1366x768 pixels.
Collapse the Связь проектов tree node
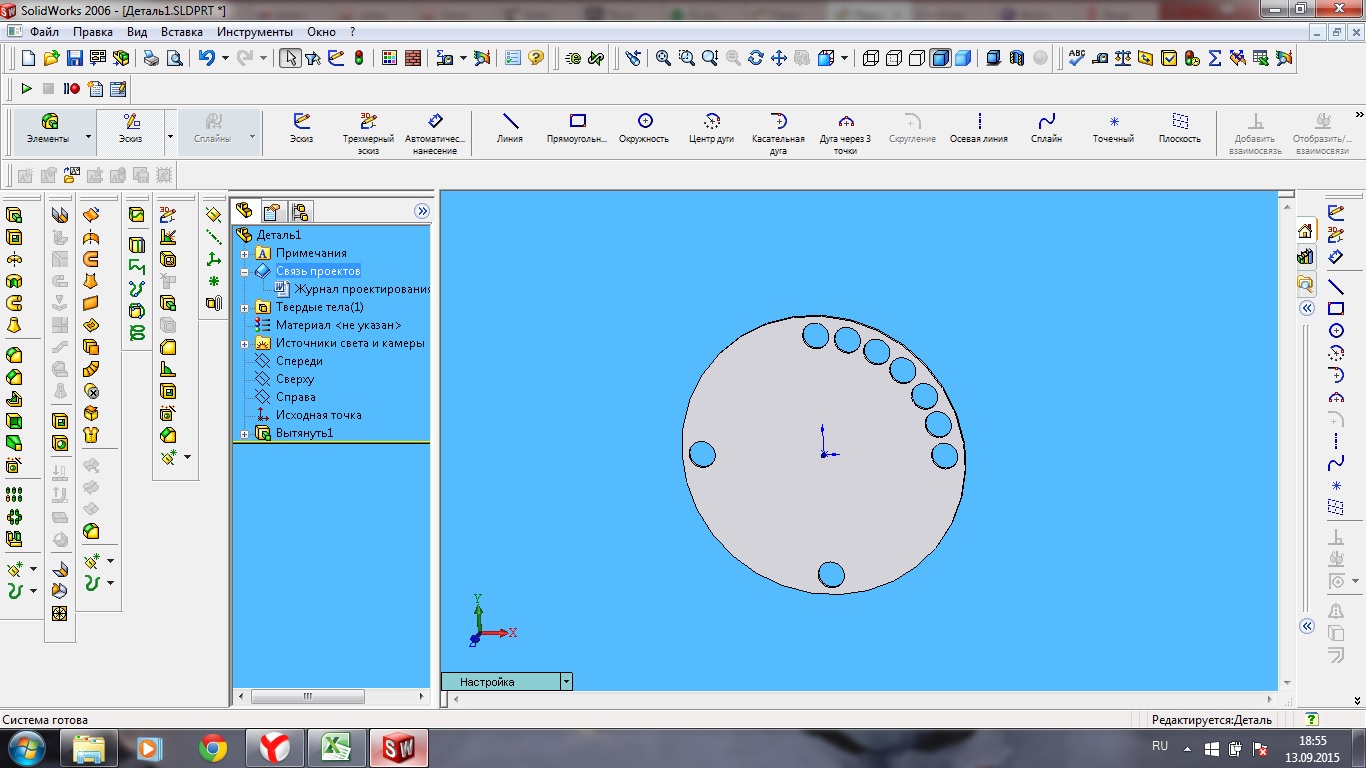(245, 271)
